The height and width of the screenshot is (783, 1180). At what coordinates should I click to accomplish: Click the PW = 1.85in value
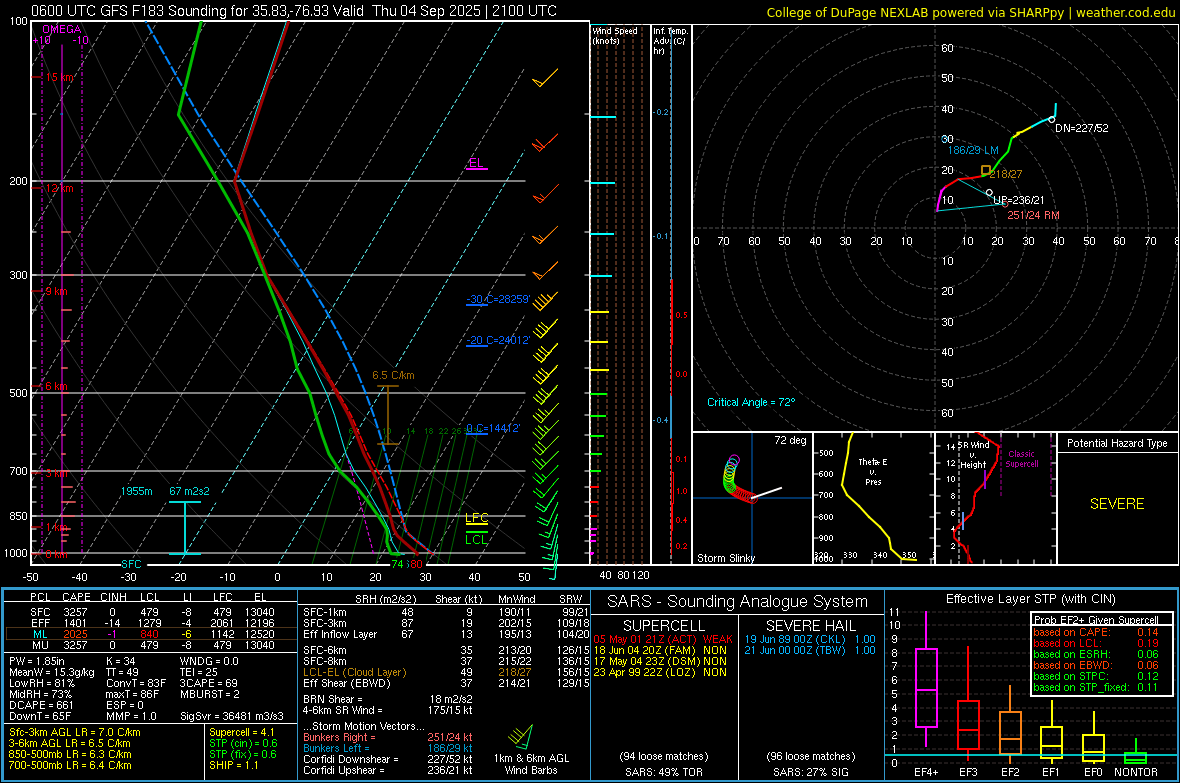(x=36, y=661)
